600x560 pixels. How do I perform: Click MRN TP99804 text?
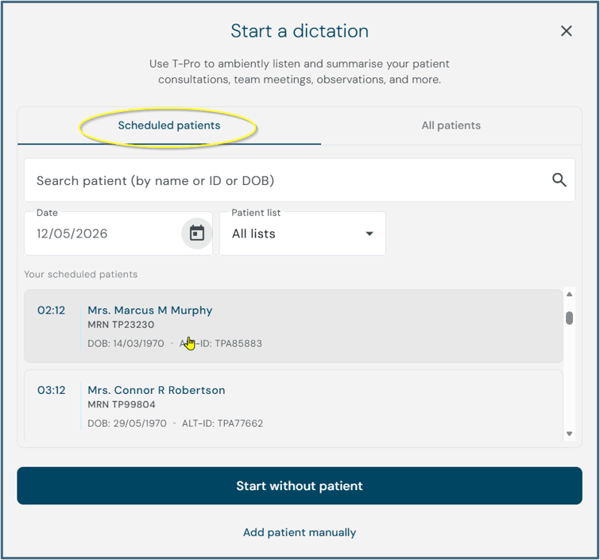tap(121, 405)
